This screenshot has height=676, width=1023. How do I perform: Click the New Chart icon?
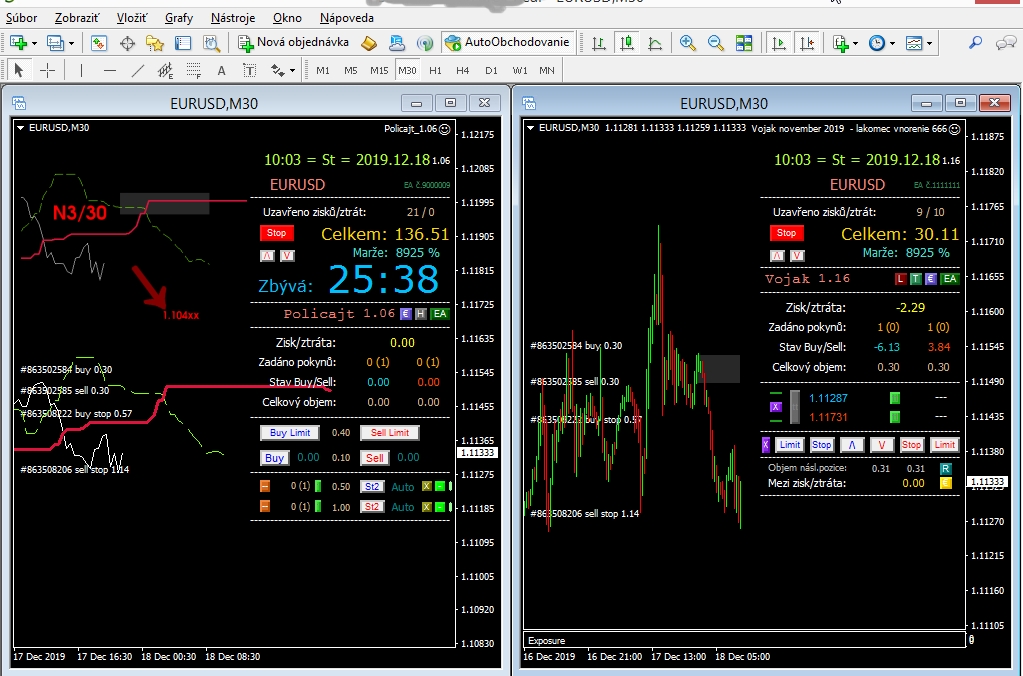[x=18, y=43]
